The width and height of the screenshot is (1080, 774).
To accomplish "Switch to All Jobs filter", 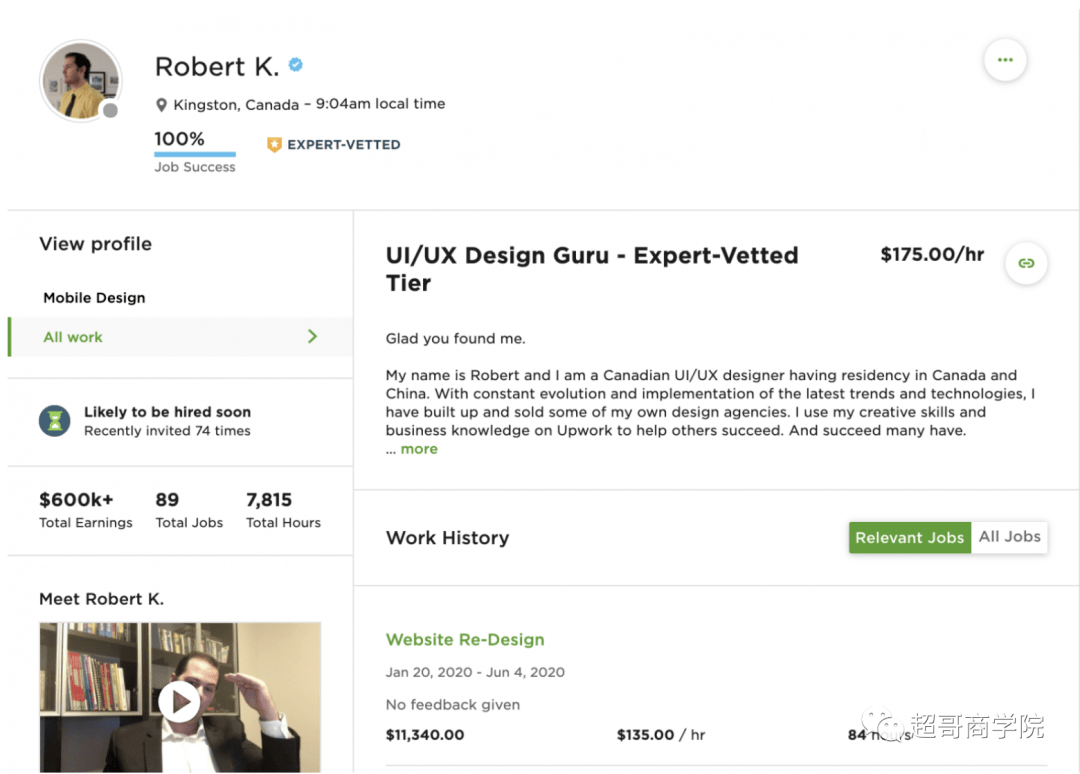I will click(x=1009, y=537).
